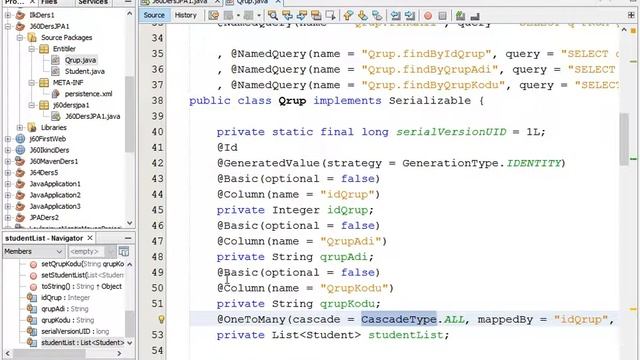Click the Comment code toolbar icon
640x360 pixels.
click(460, 16)
